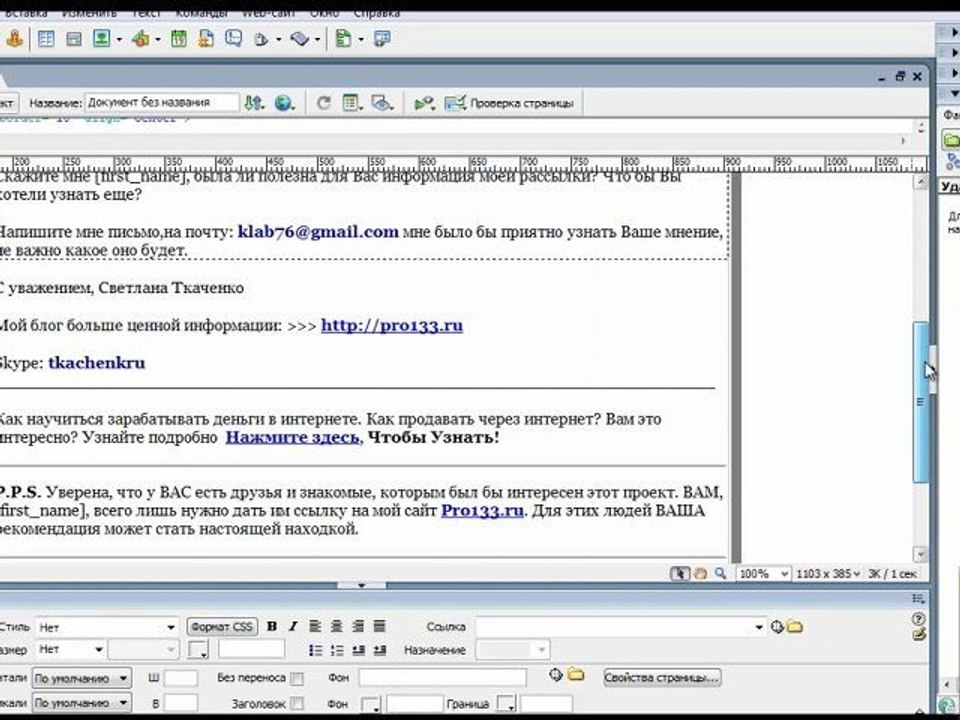Click the server-side include icon
The height and width of the screenshot is (720, 960).
coord(206,39)
